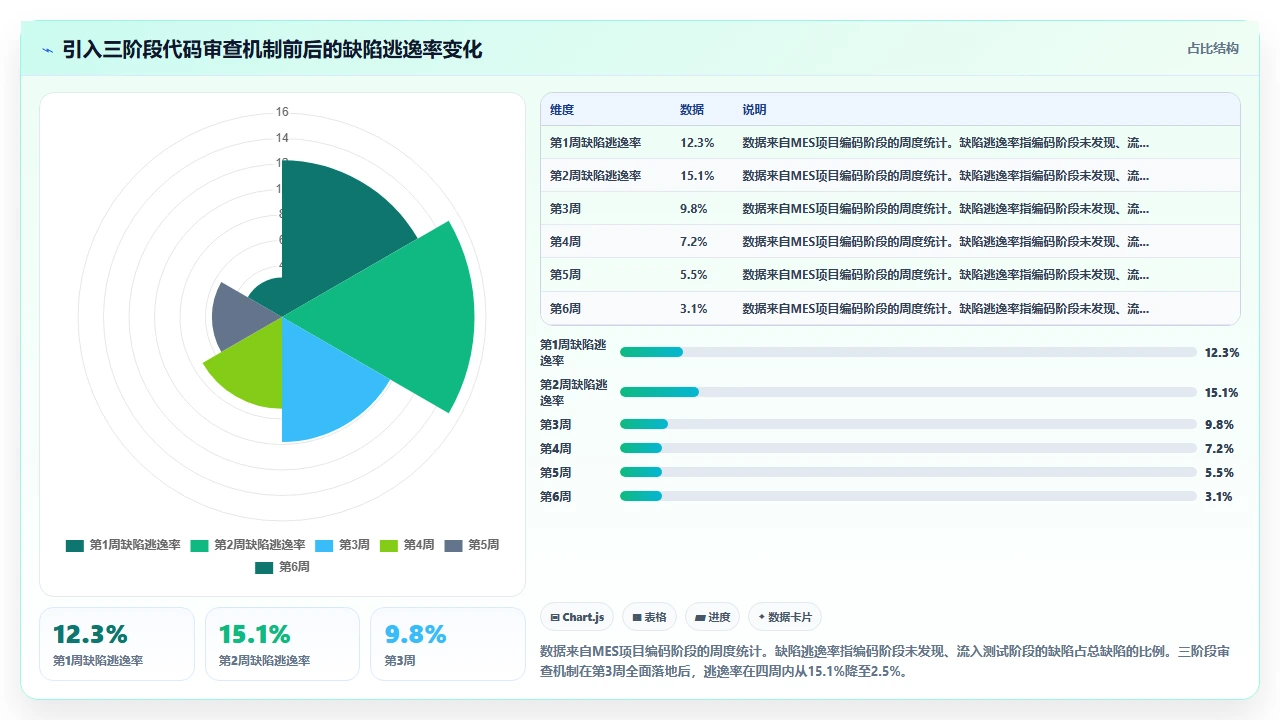Click the 第4周 progress bar

[x=908, y=448]
